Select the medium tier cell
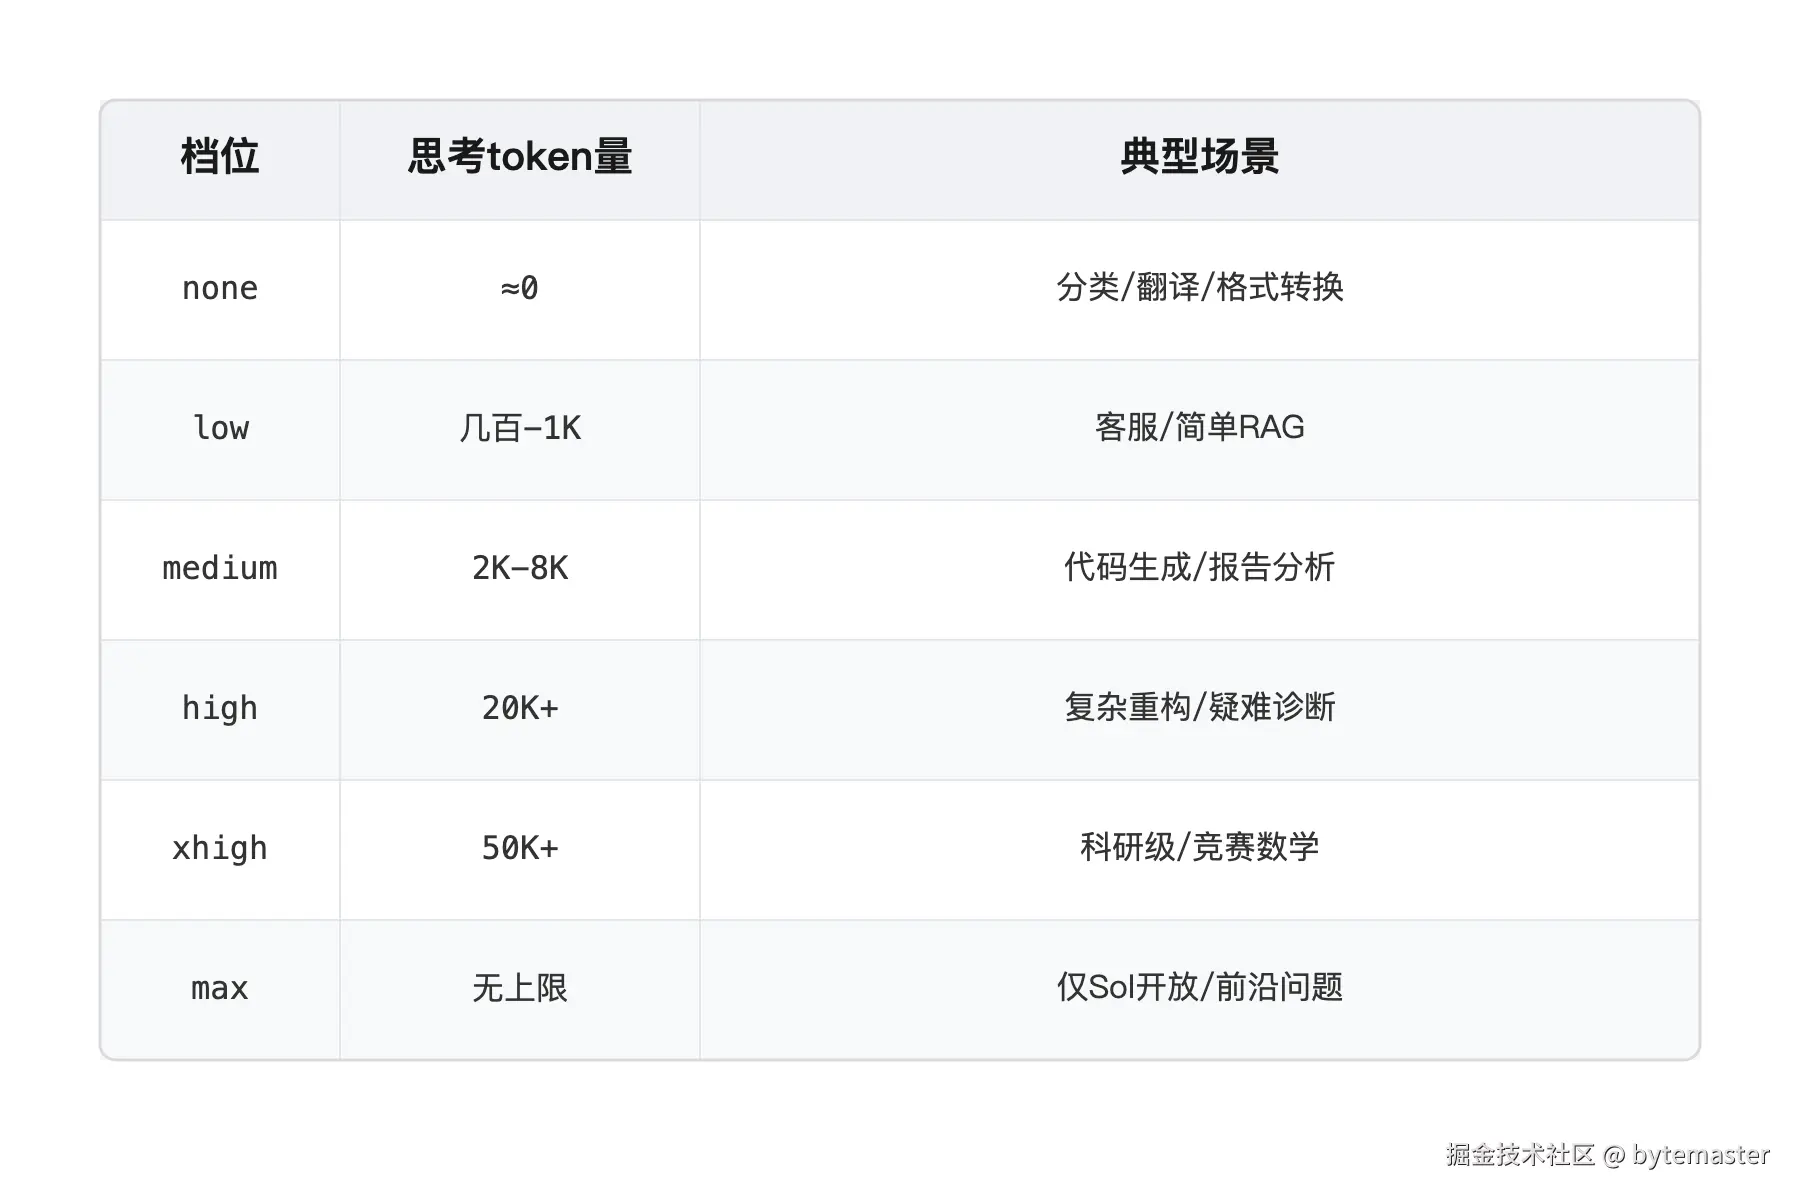1800x1200 pixels. (x=220, y=569)
